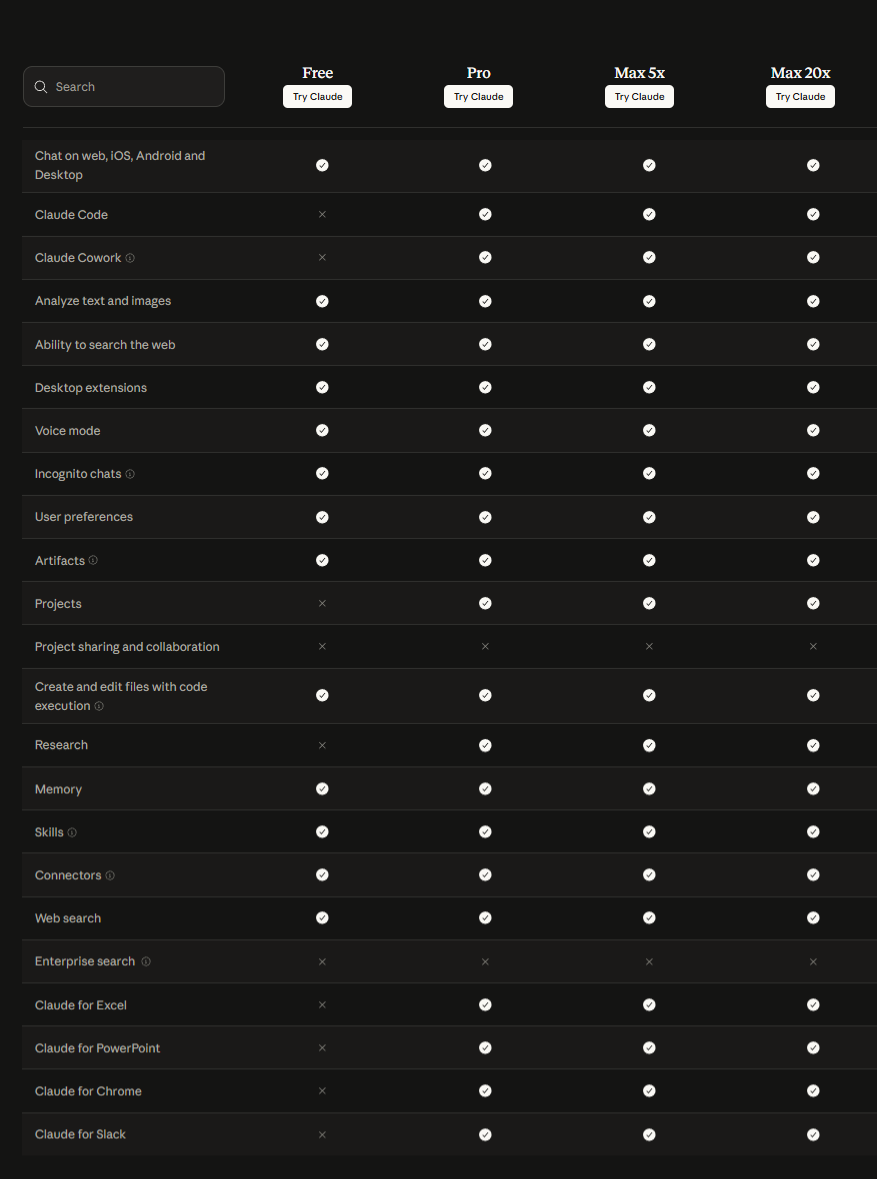Click the Connectors info icon
The width and height of the screenshot is (877, 1179).
point(110,875)
